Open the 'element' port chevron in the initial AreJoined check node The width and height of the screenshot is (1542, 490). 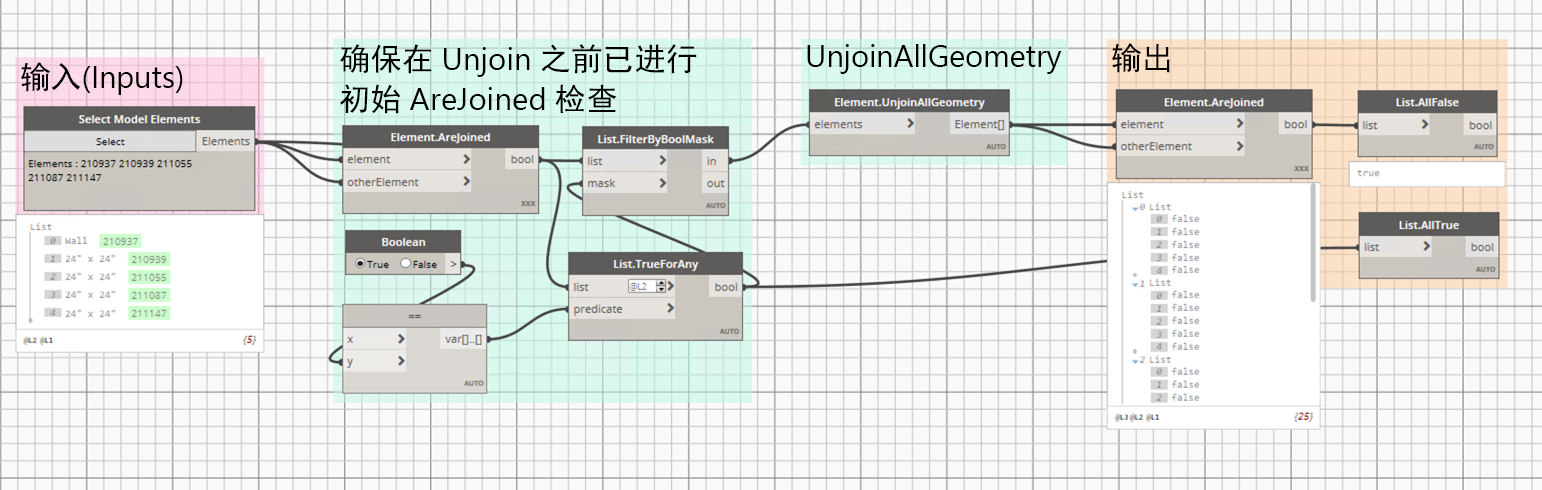pyautogui.click(x=467, y=160)
